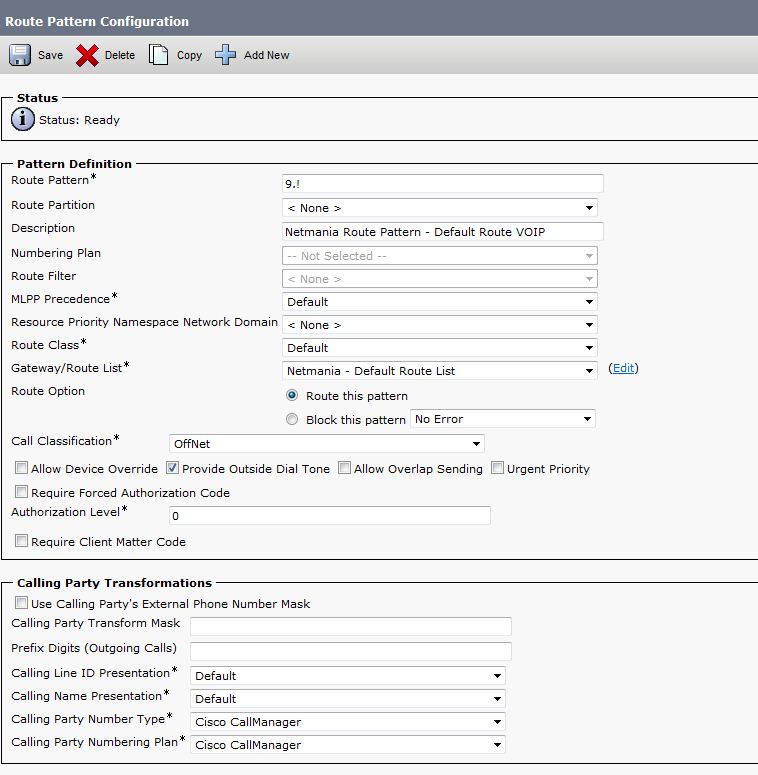
Task: Open the No Error block reason dropdown
Action: point(503,419)
